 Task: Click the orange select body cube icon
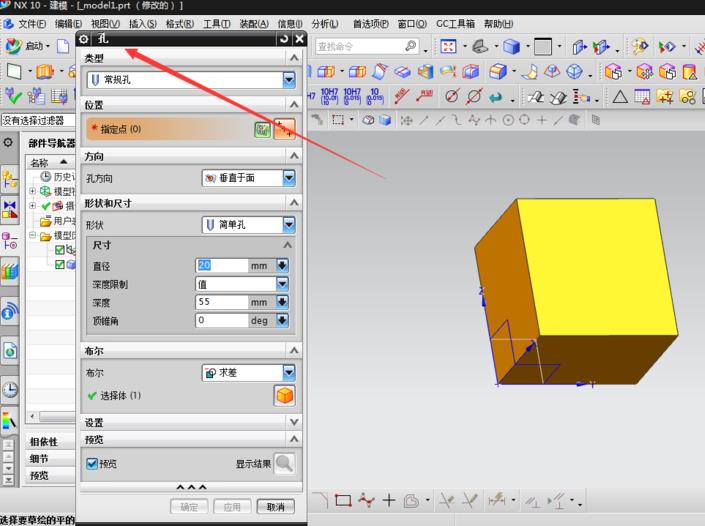pyautogui.click(x=285, y=396)
